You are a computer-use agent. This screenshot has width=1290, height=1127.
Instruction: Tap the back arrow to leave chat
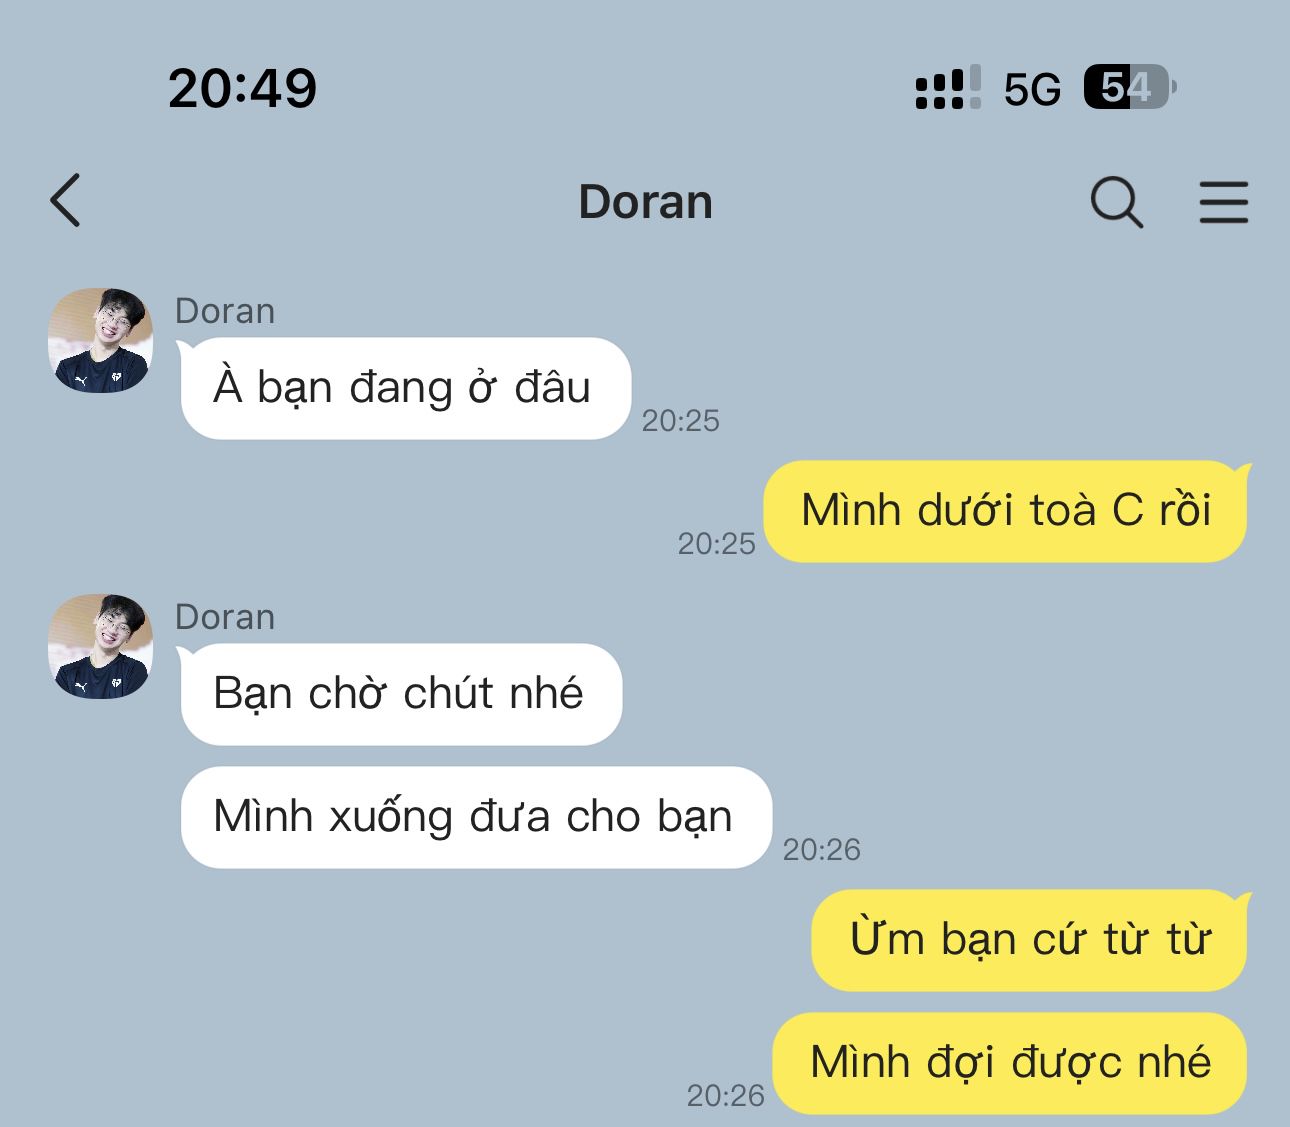pyautogui.click(x=65, y=200)
